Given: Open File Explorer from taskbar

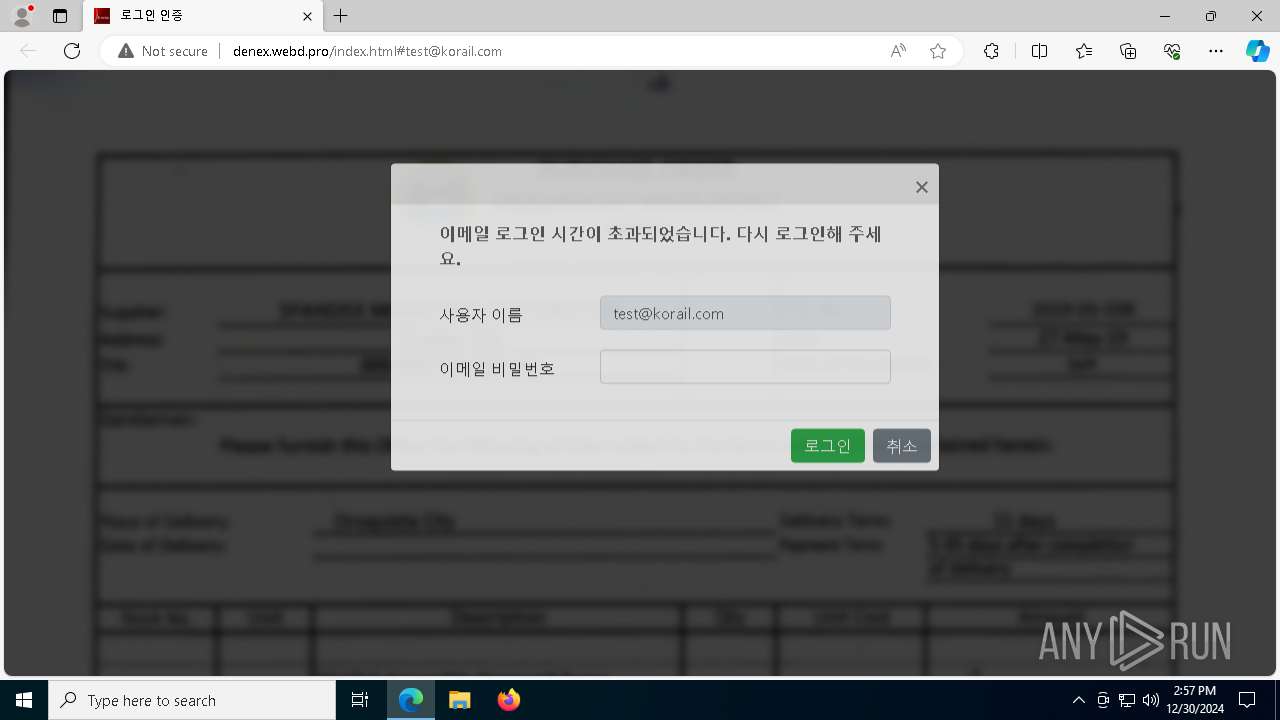Looking at the screenshot, I should pos(459,700).
